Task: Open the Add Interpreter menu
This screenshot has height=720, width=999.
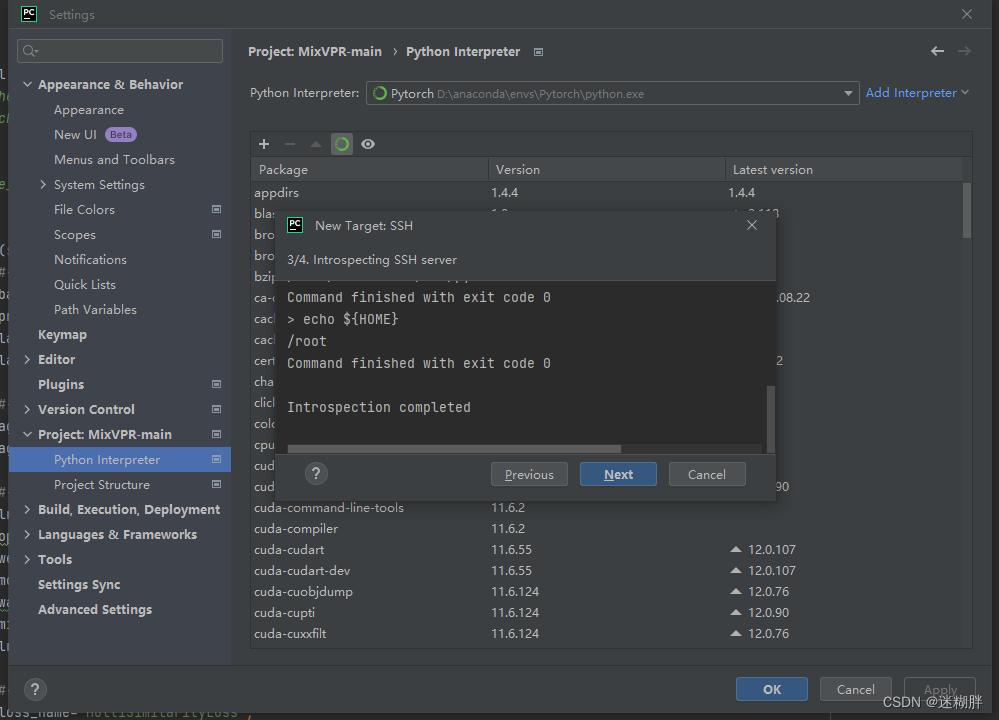Action: [x=917, y=93]
